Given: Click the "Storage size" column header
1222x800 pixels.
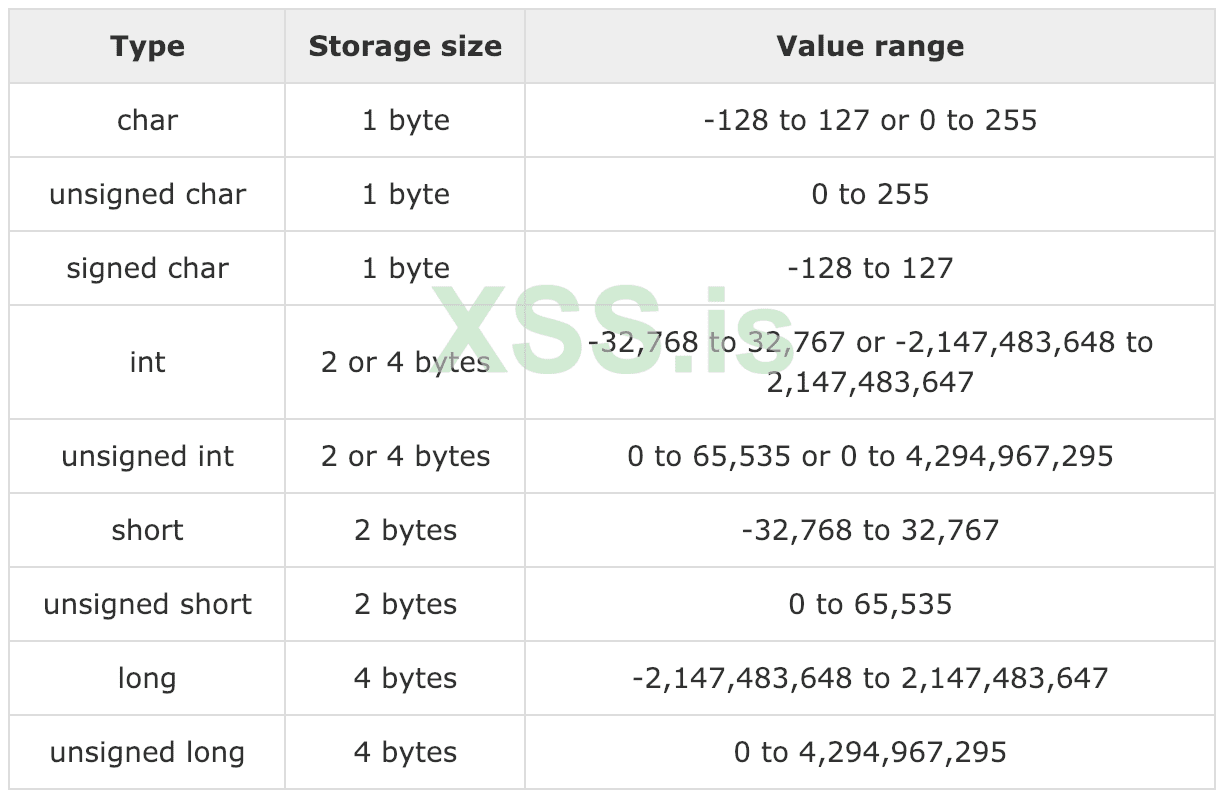Looking at the screenshot, I should pos(405,47).
